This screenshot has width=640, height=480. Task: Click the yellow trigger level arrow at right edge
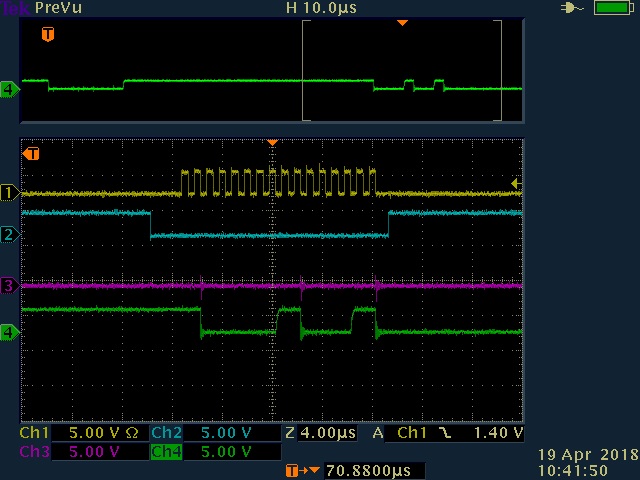(x=516, y=184)
